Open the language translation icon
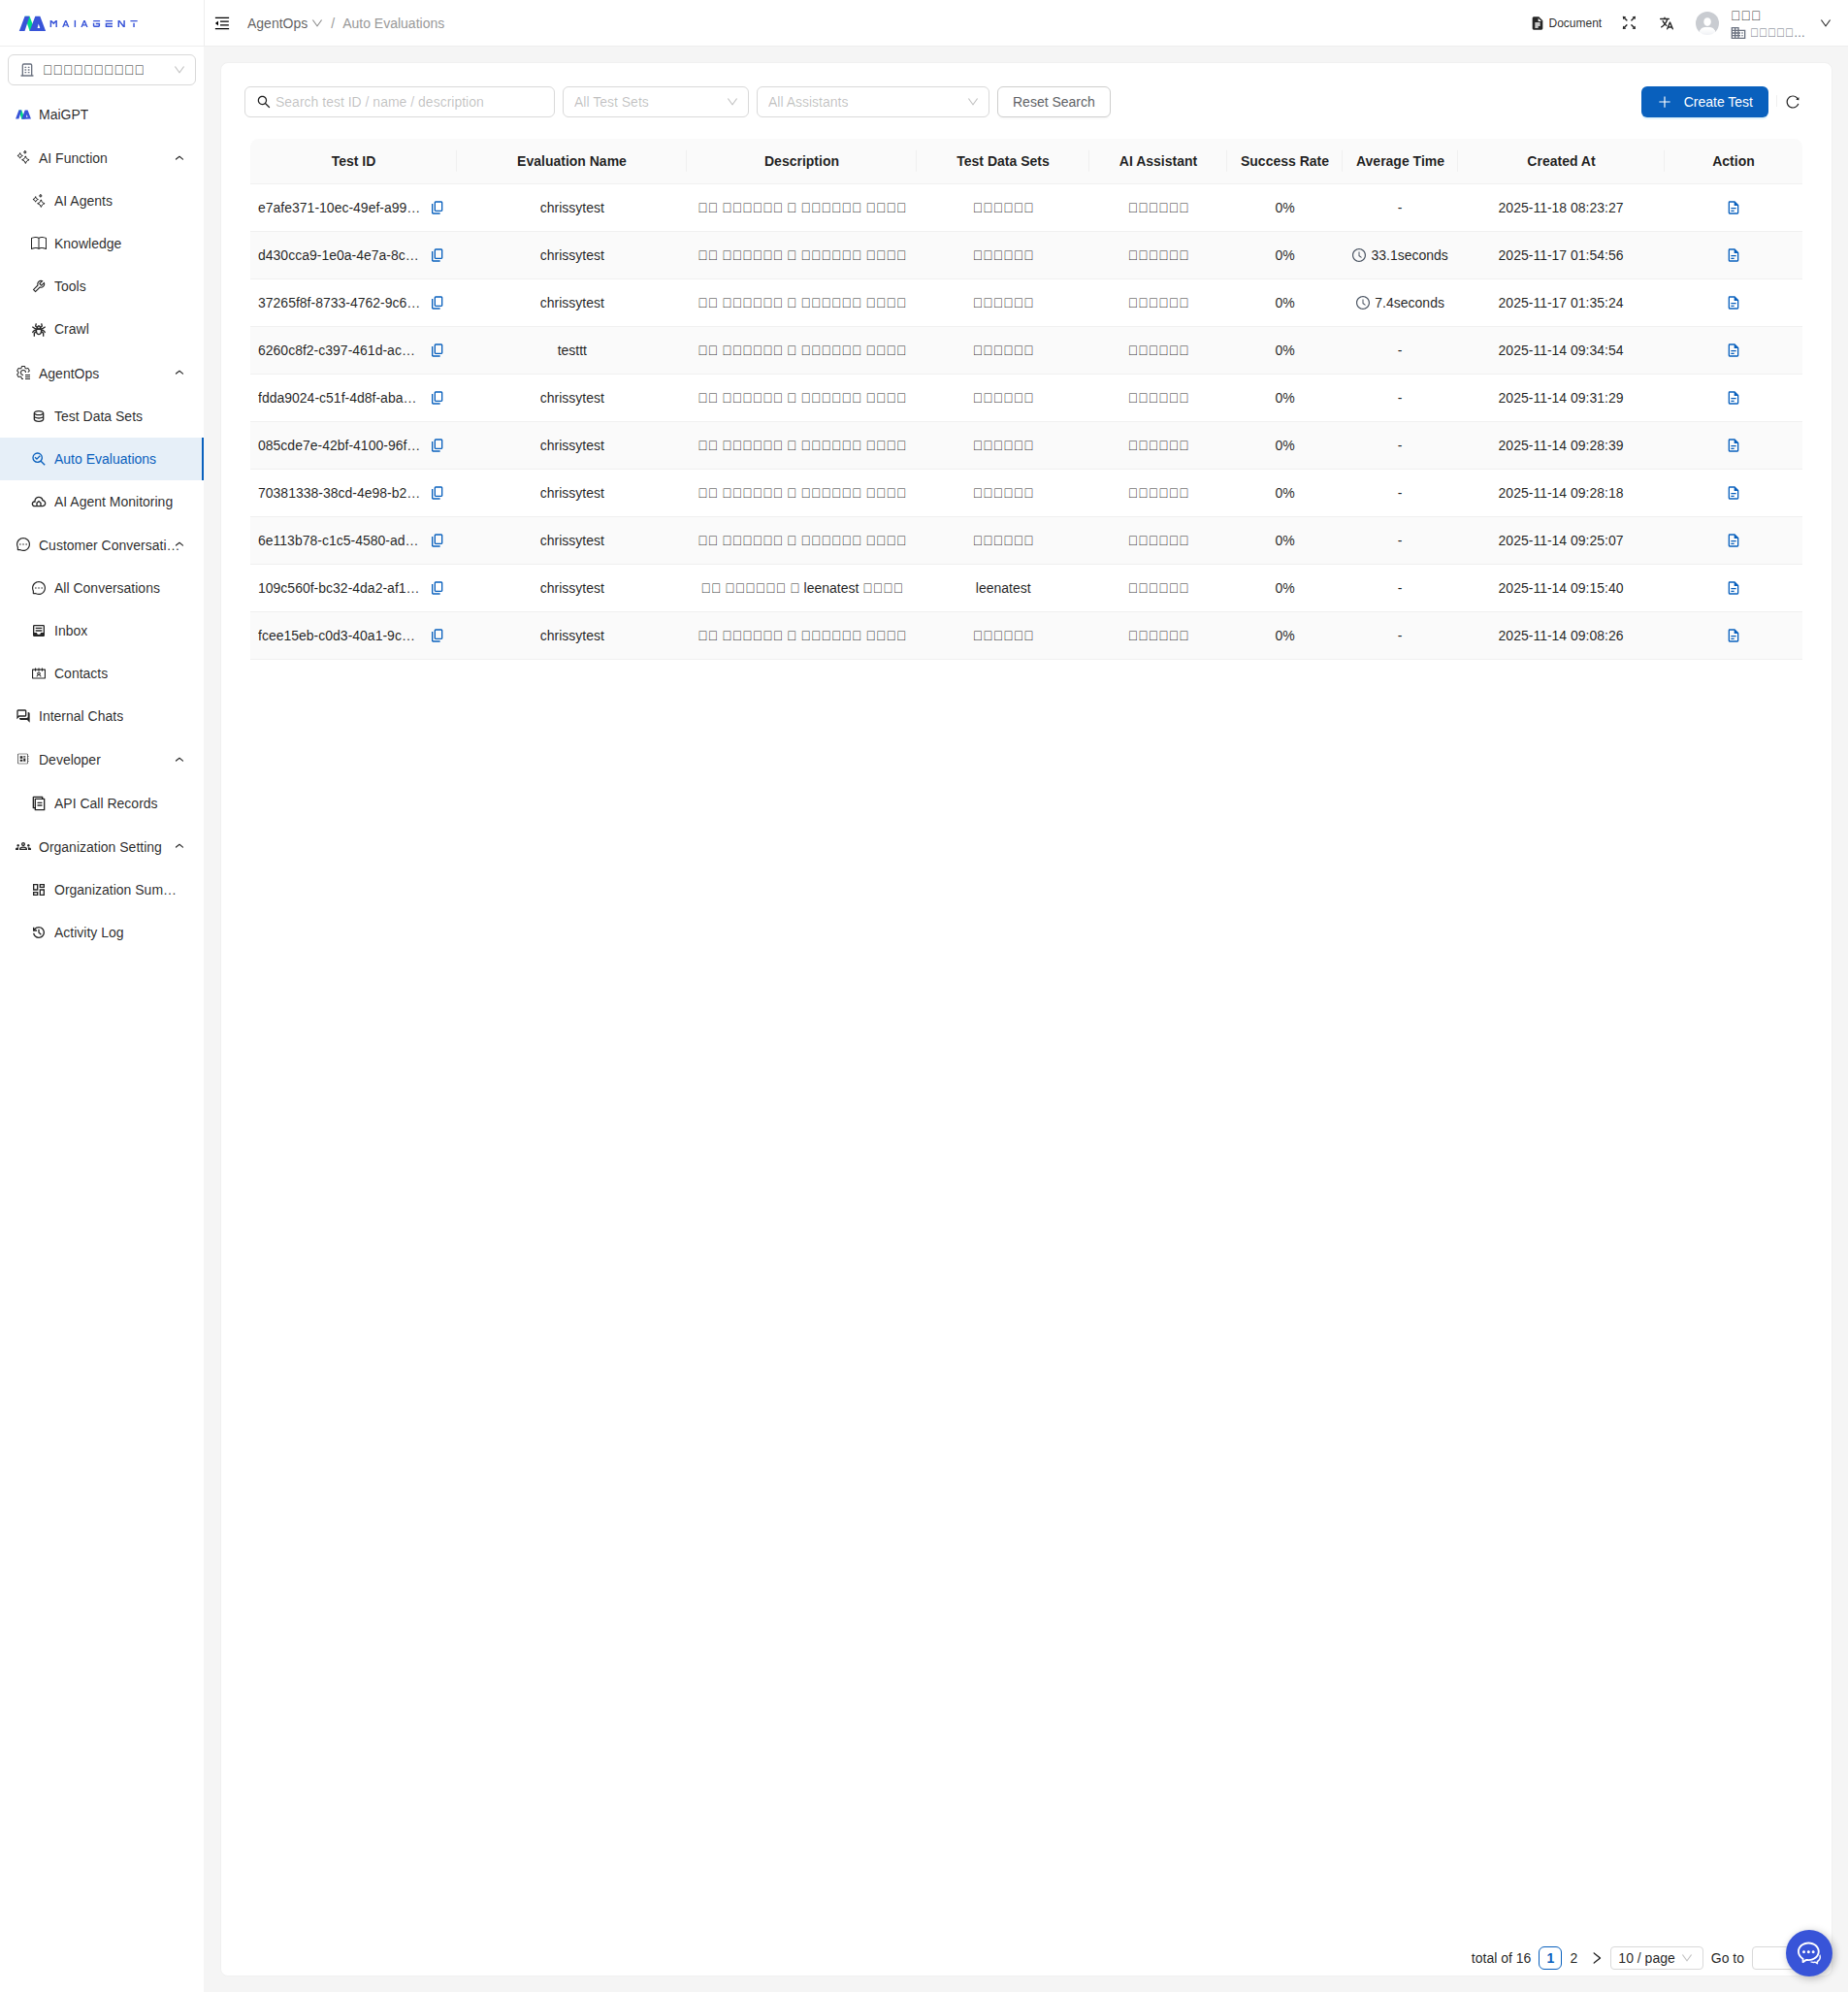1848x1992 pixels. pyautogui.click(x=1666, y=23)
